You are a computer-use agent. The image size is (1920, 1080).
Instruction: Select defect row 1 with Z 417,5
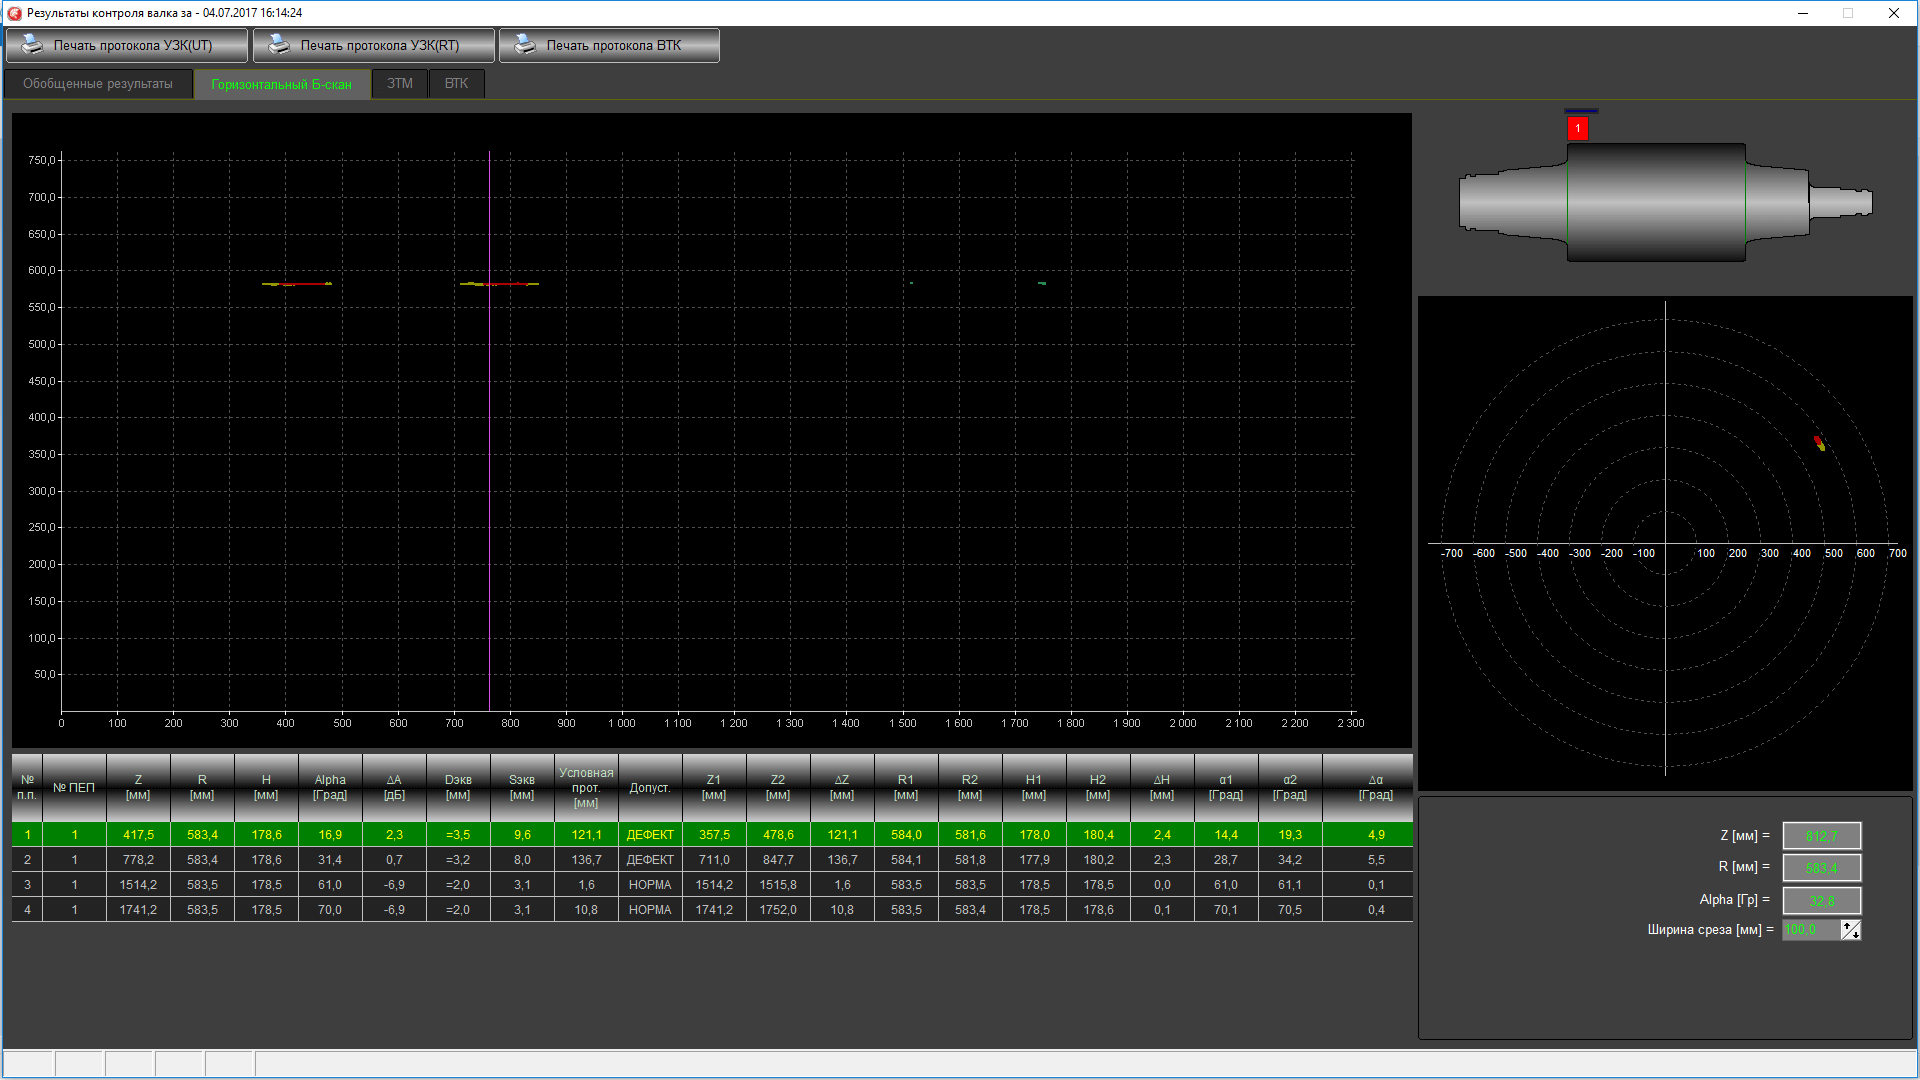[712, 835]
